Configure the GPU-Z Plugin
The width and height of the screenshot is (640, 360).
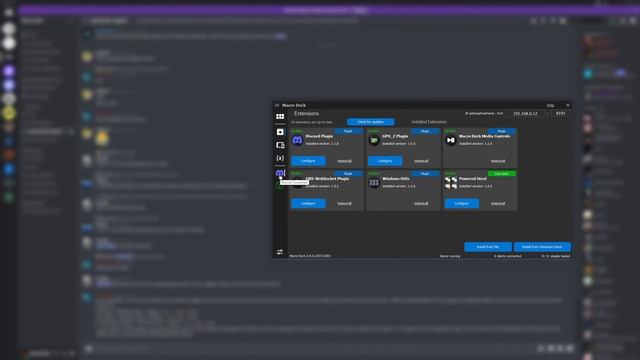tap(385, 161)
